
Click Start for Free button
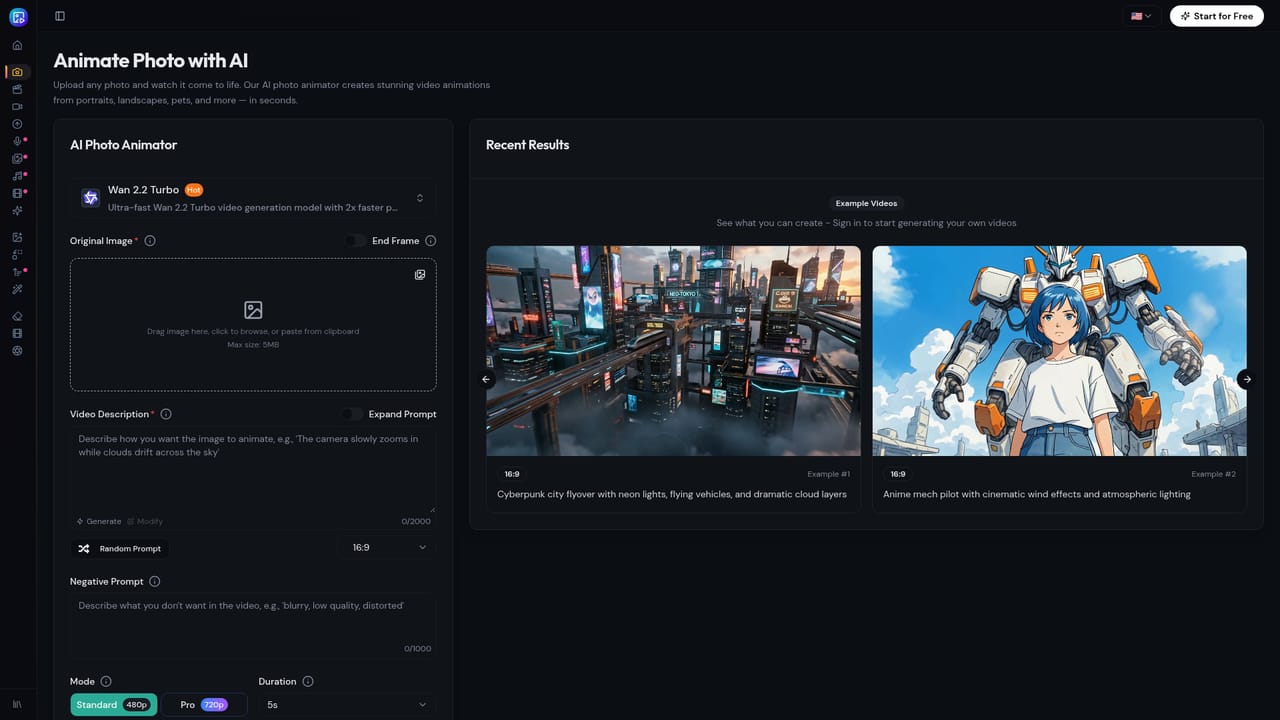(x=1216, y=16)
